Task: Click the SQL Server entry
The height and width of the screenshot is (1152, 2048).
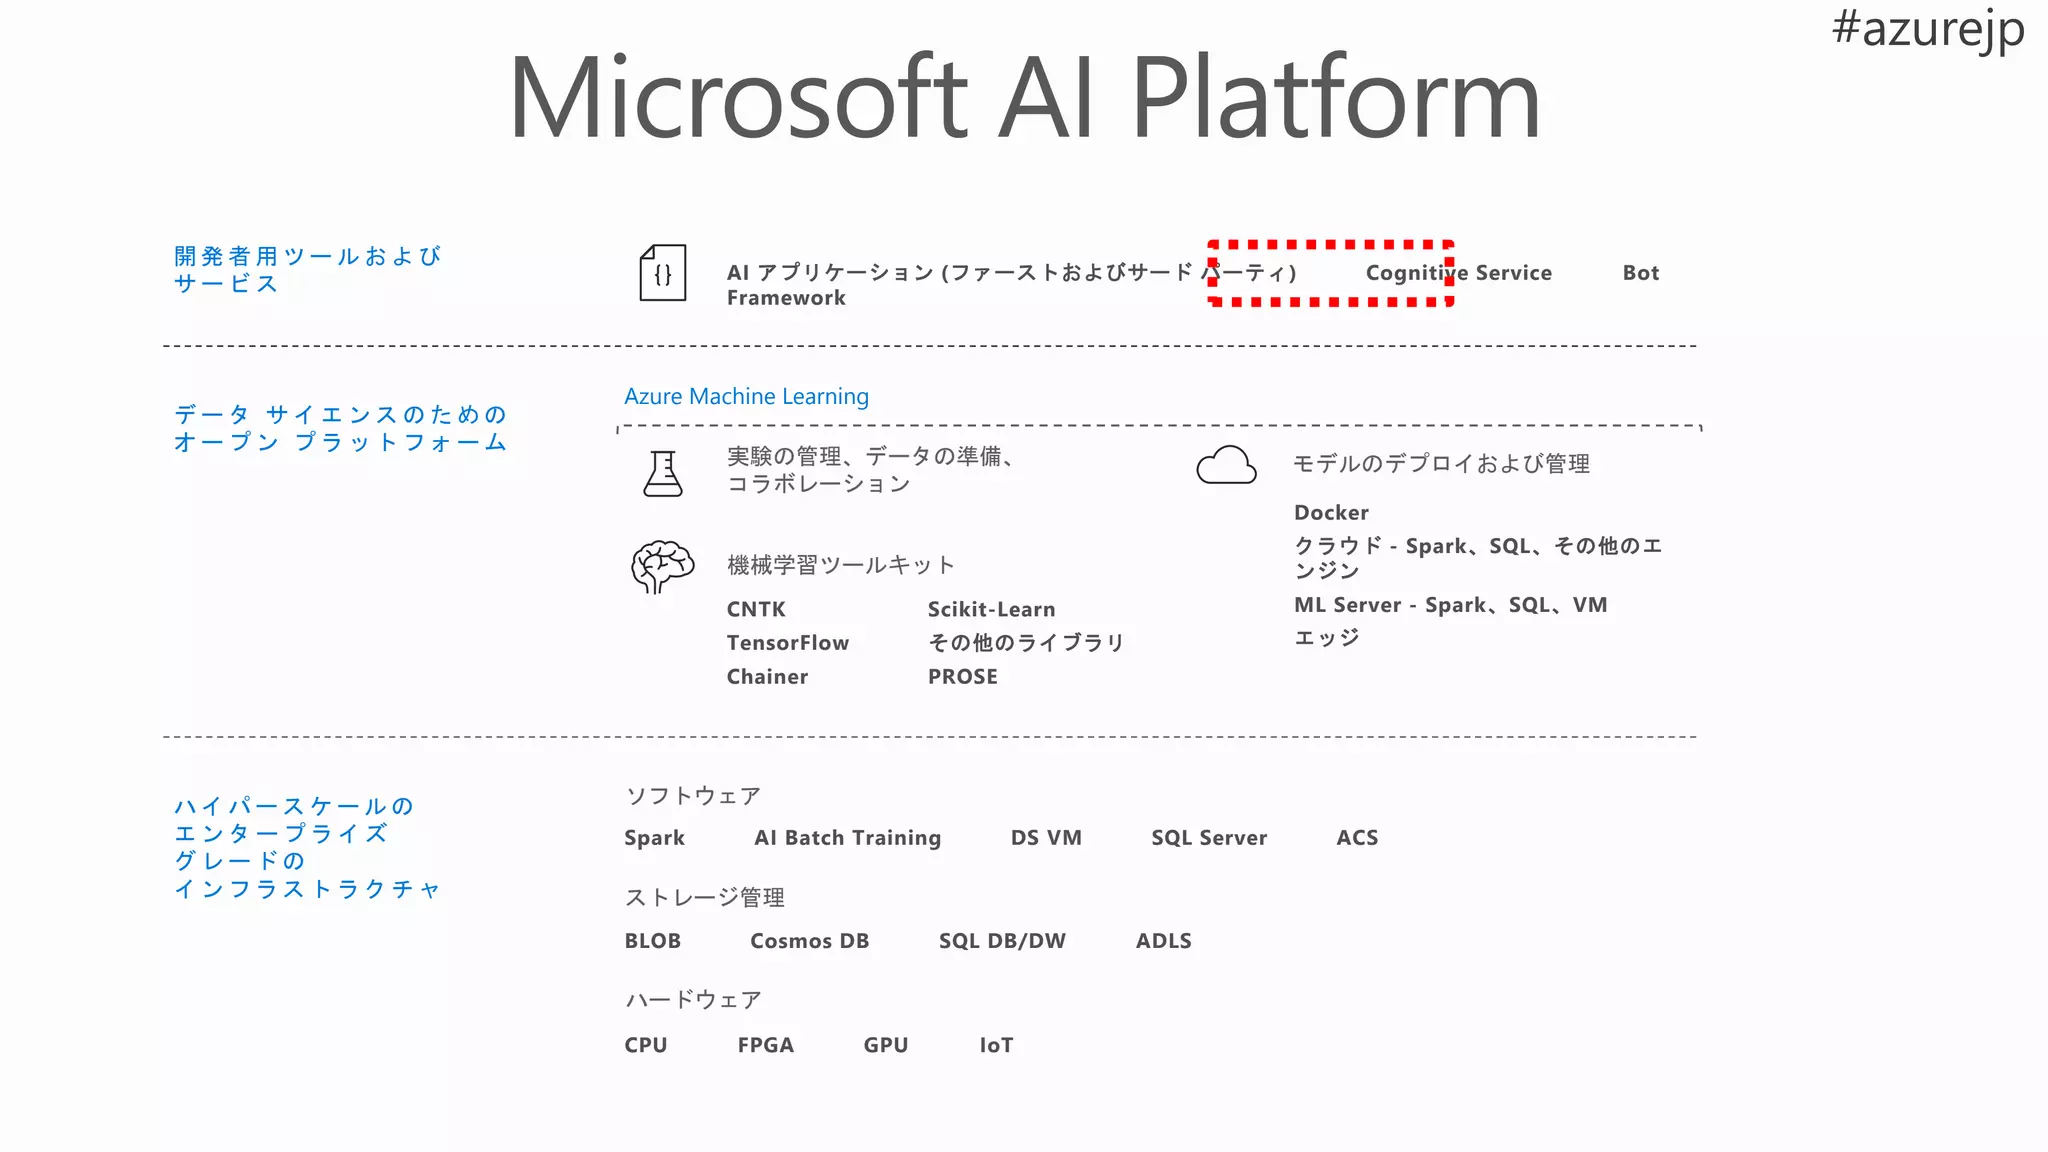Action: coord(1209,838)
